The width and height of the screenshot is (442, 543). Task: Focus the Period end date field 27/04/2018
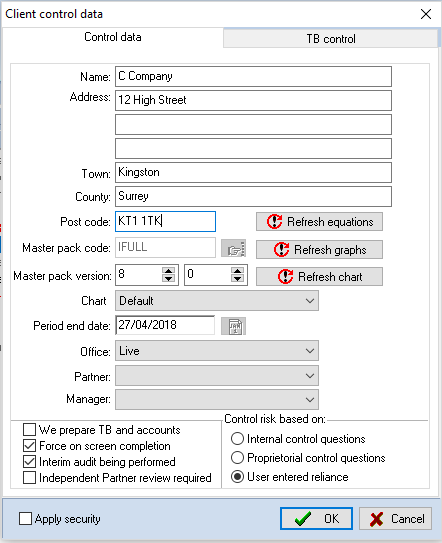coord(165,325)
